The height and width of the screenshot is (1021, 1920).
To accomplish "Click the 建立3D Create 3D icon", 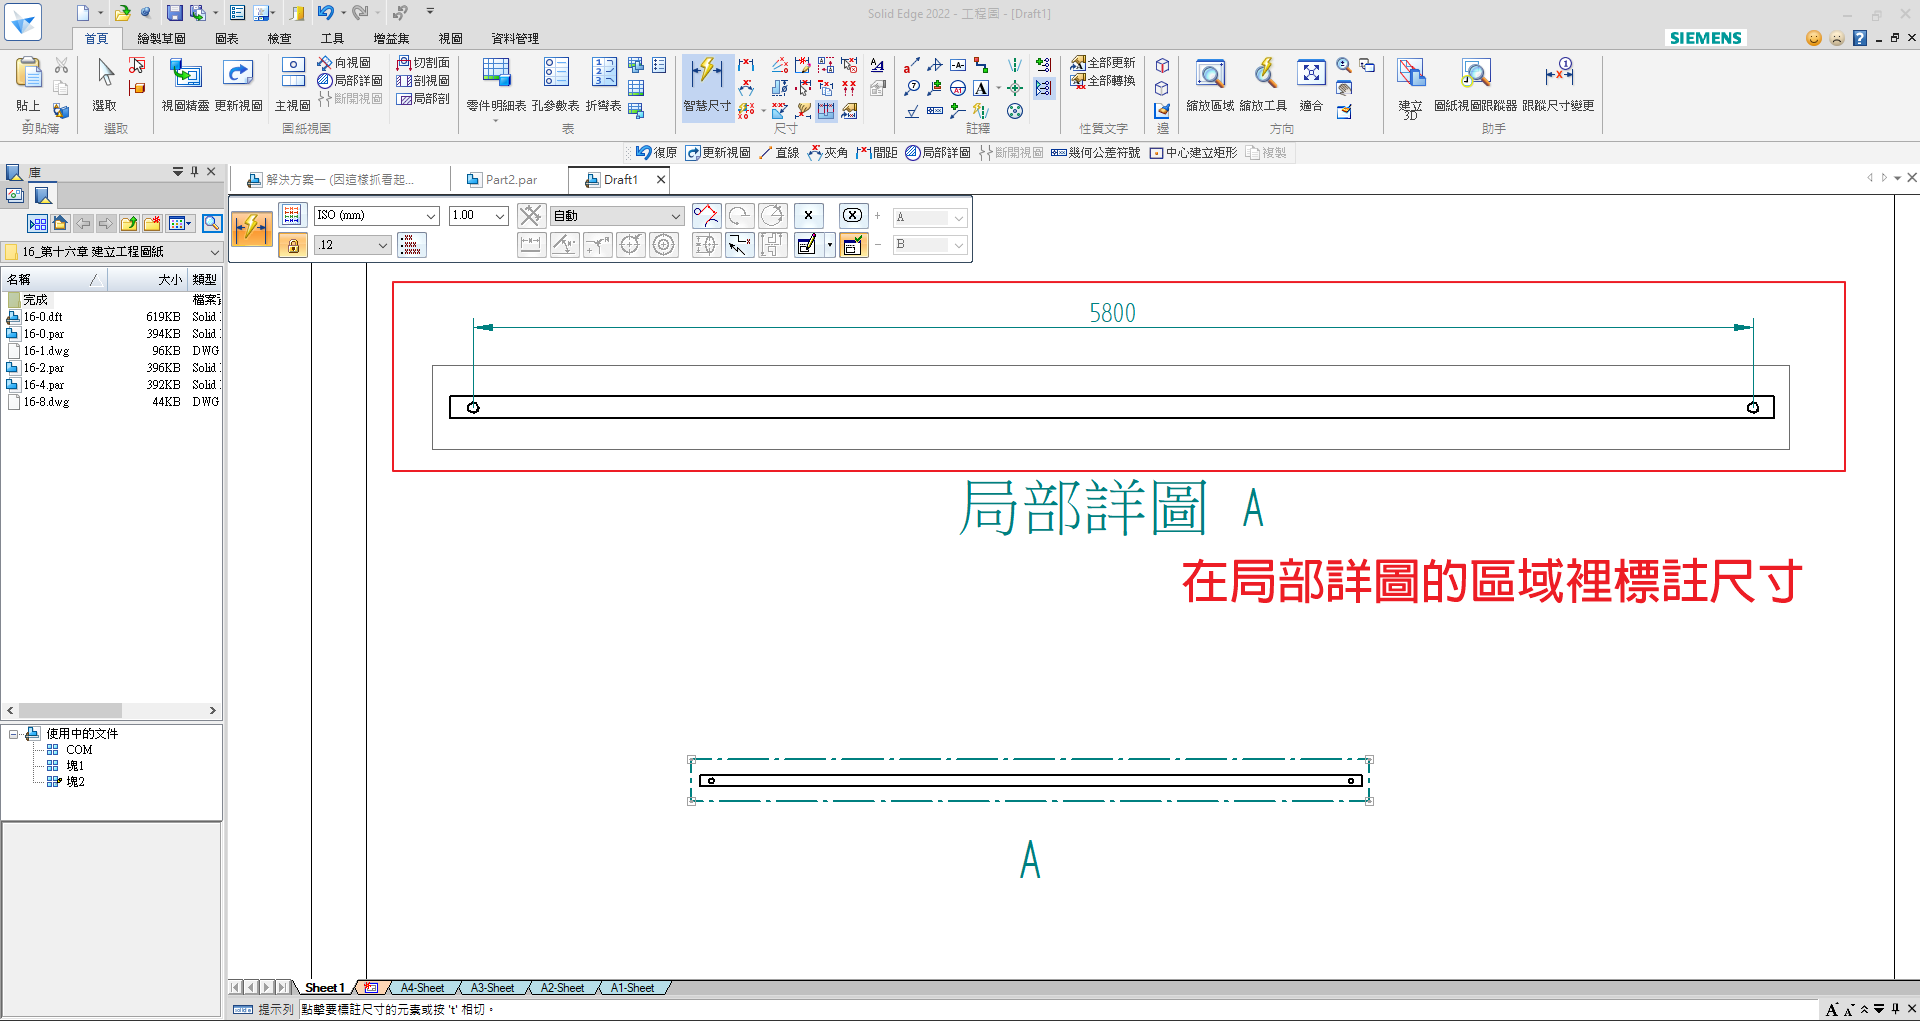I will pos(1410,88).
